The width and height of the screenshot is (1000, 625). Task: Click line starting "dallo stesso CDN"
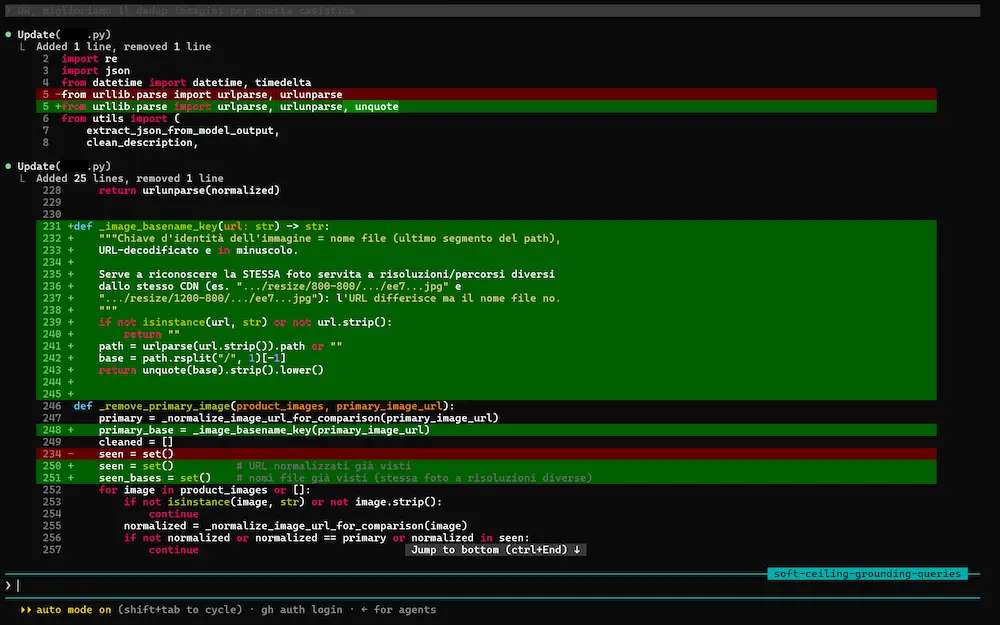pos(487,286)
